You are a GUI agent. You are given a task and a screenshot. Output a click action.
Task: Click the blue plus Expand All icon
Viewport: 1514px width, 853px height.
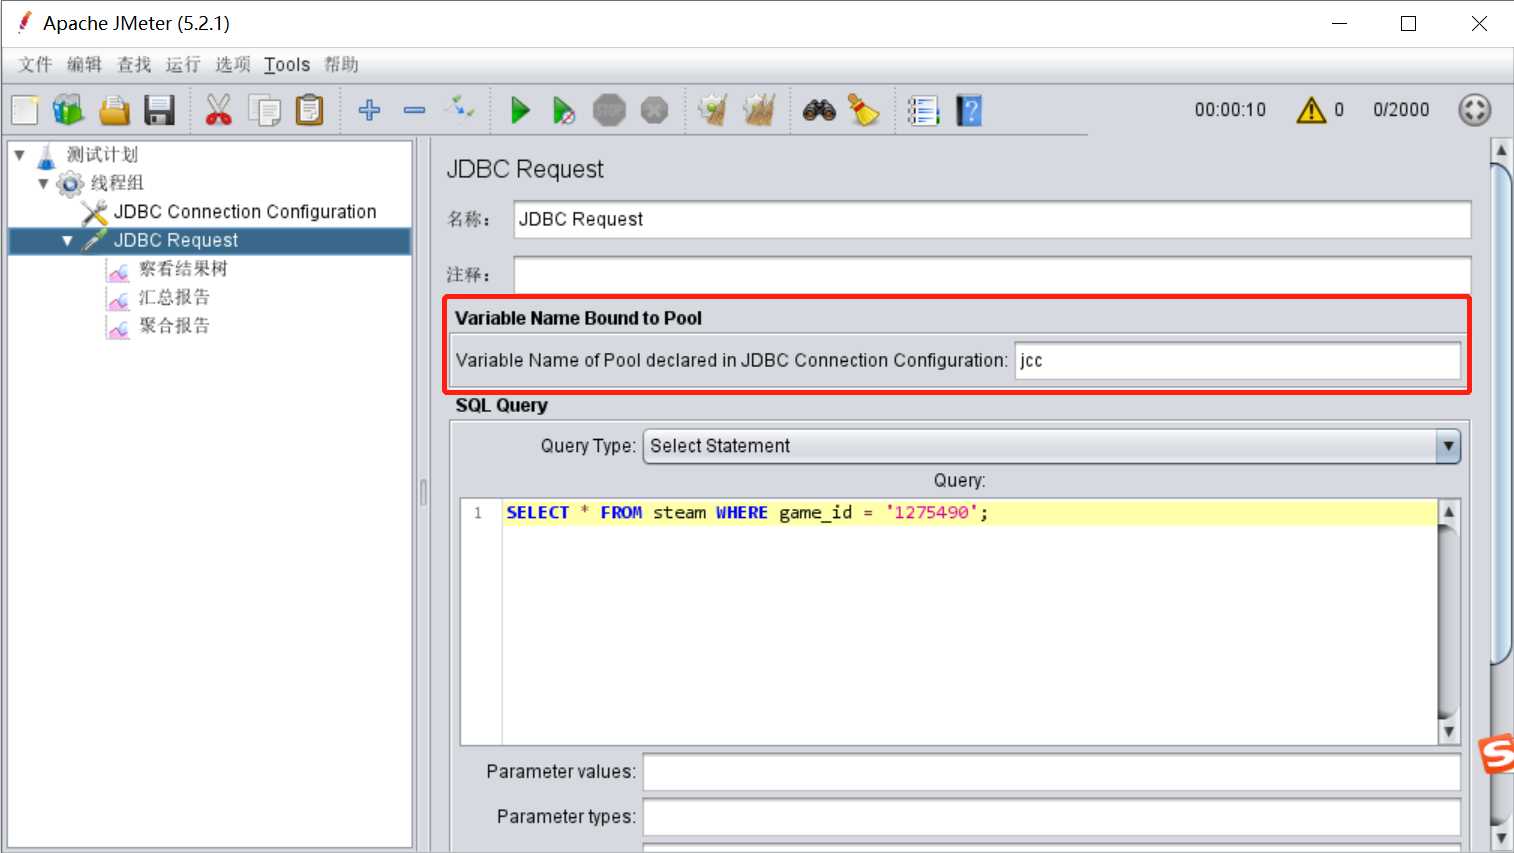point(369,110)
